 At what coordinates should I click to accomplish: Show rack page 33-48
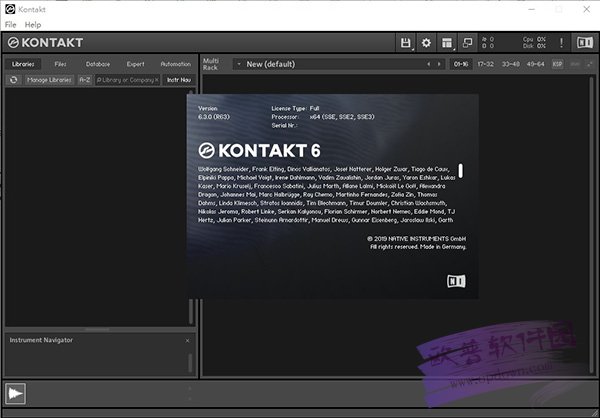click(510, 64)
